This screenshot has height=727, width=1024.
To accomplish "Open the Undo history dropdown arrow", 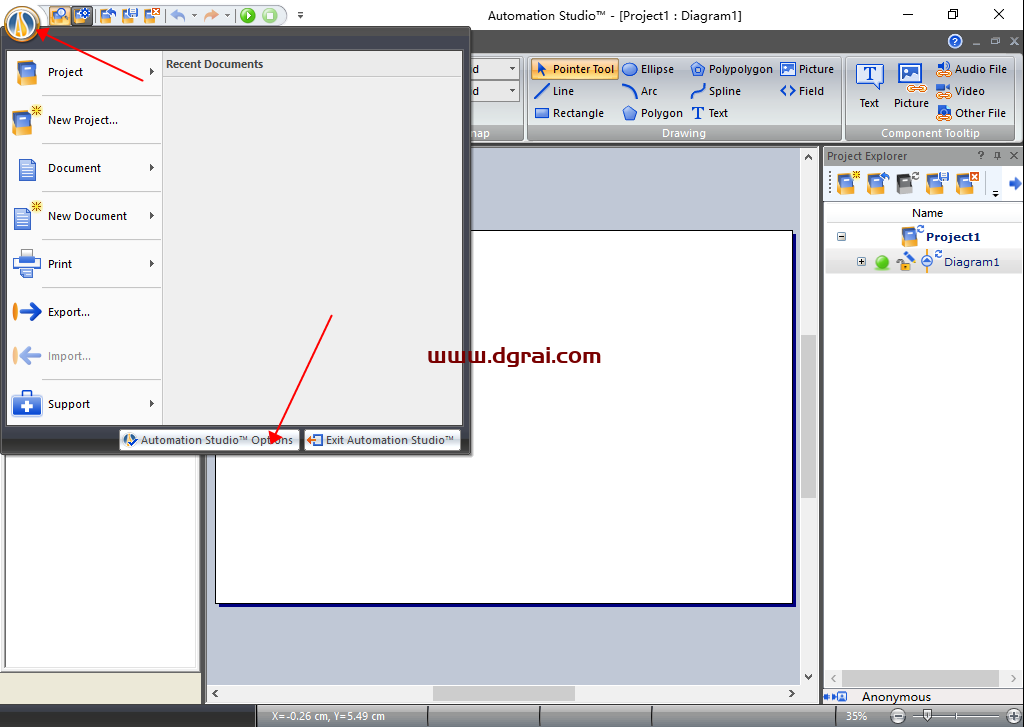I will tap(194, 15).
